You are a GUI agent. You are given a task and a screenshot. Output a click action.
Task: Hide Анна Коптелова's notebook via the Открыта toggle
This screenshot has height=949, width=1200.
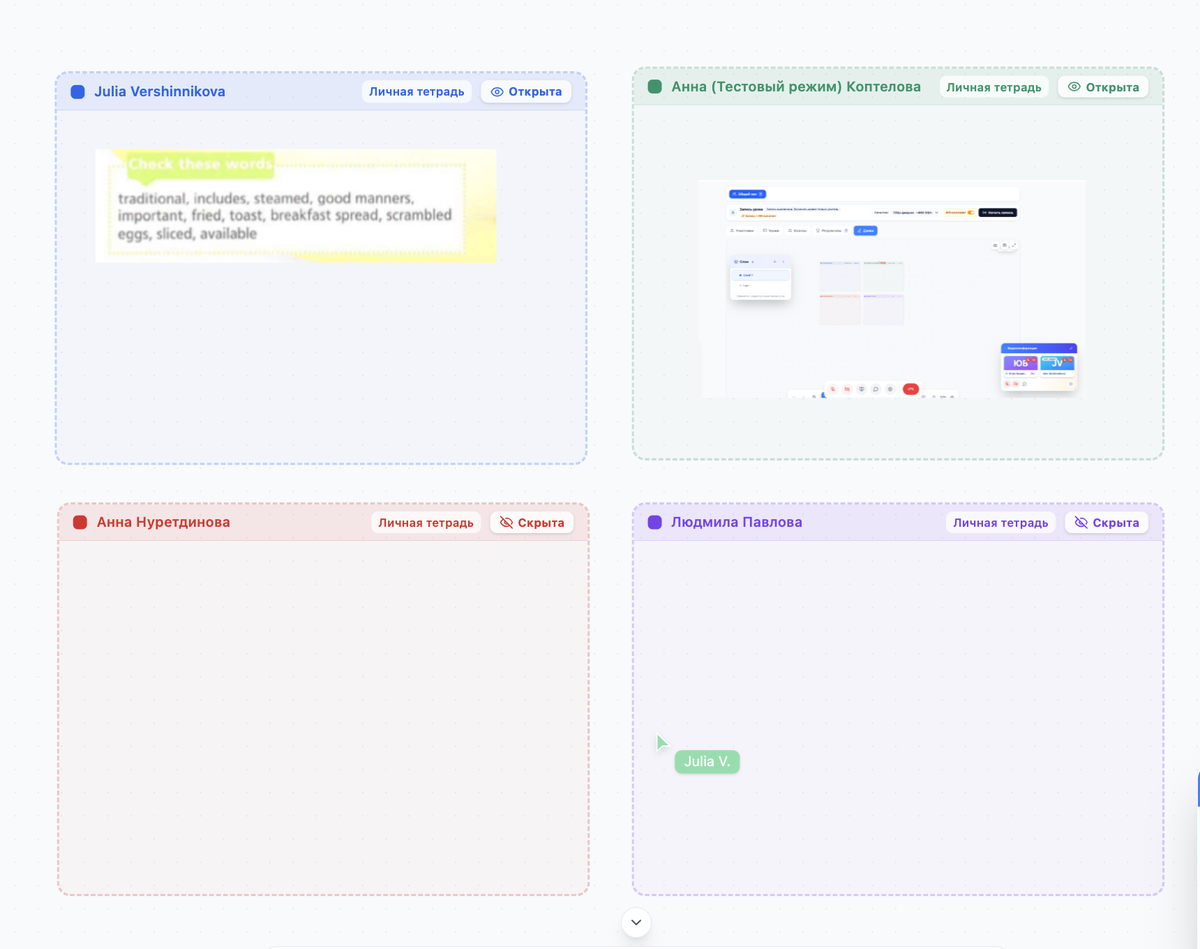tap(1103, 87)
